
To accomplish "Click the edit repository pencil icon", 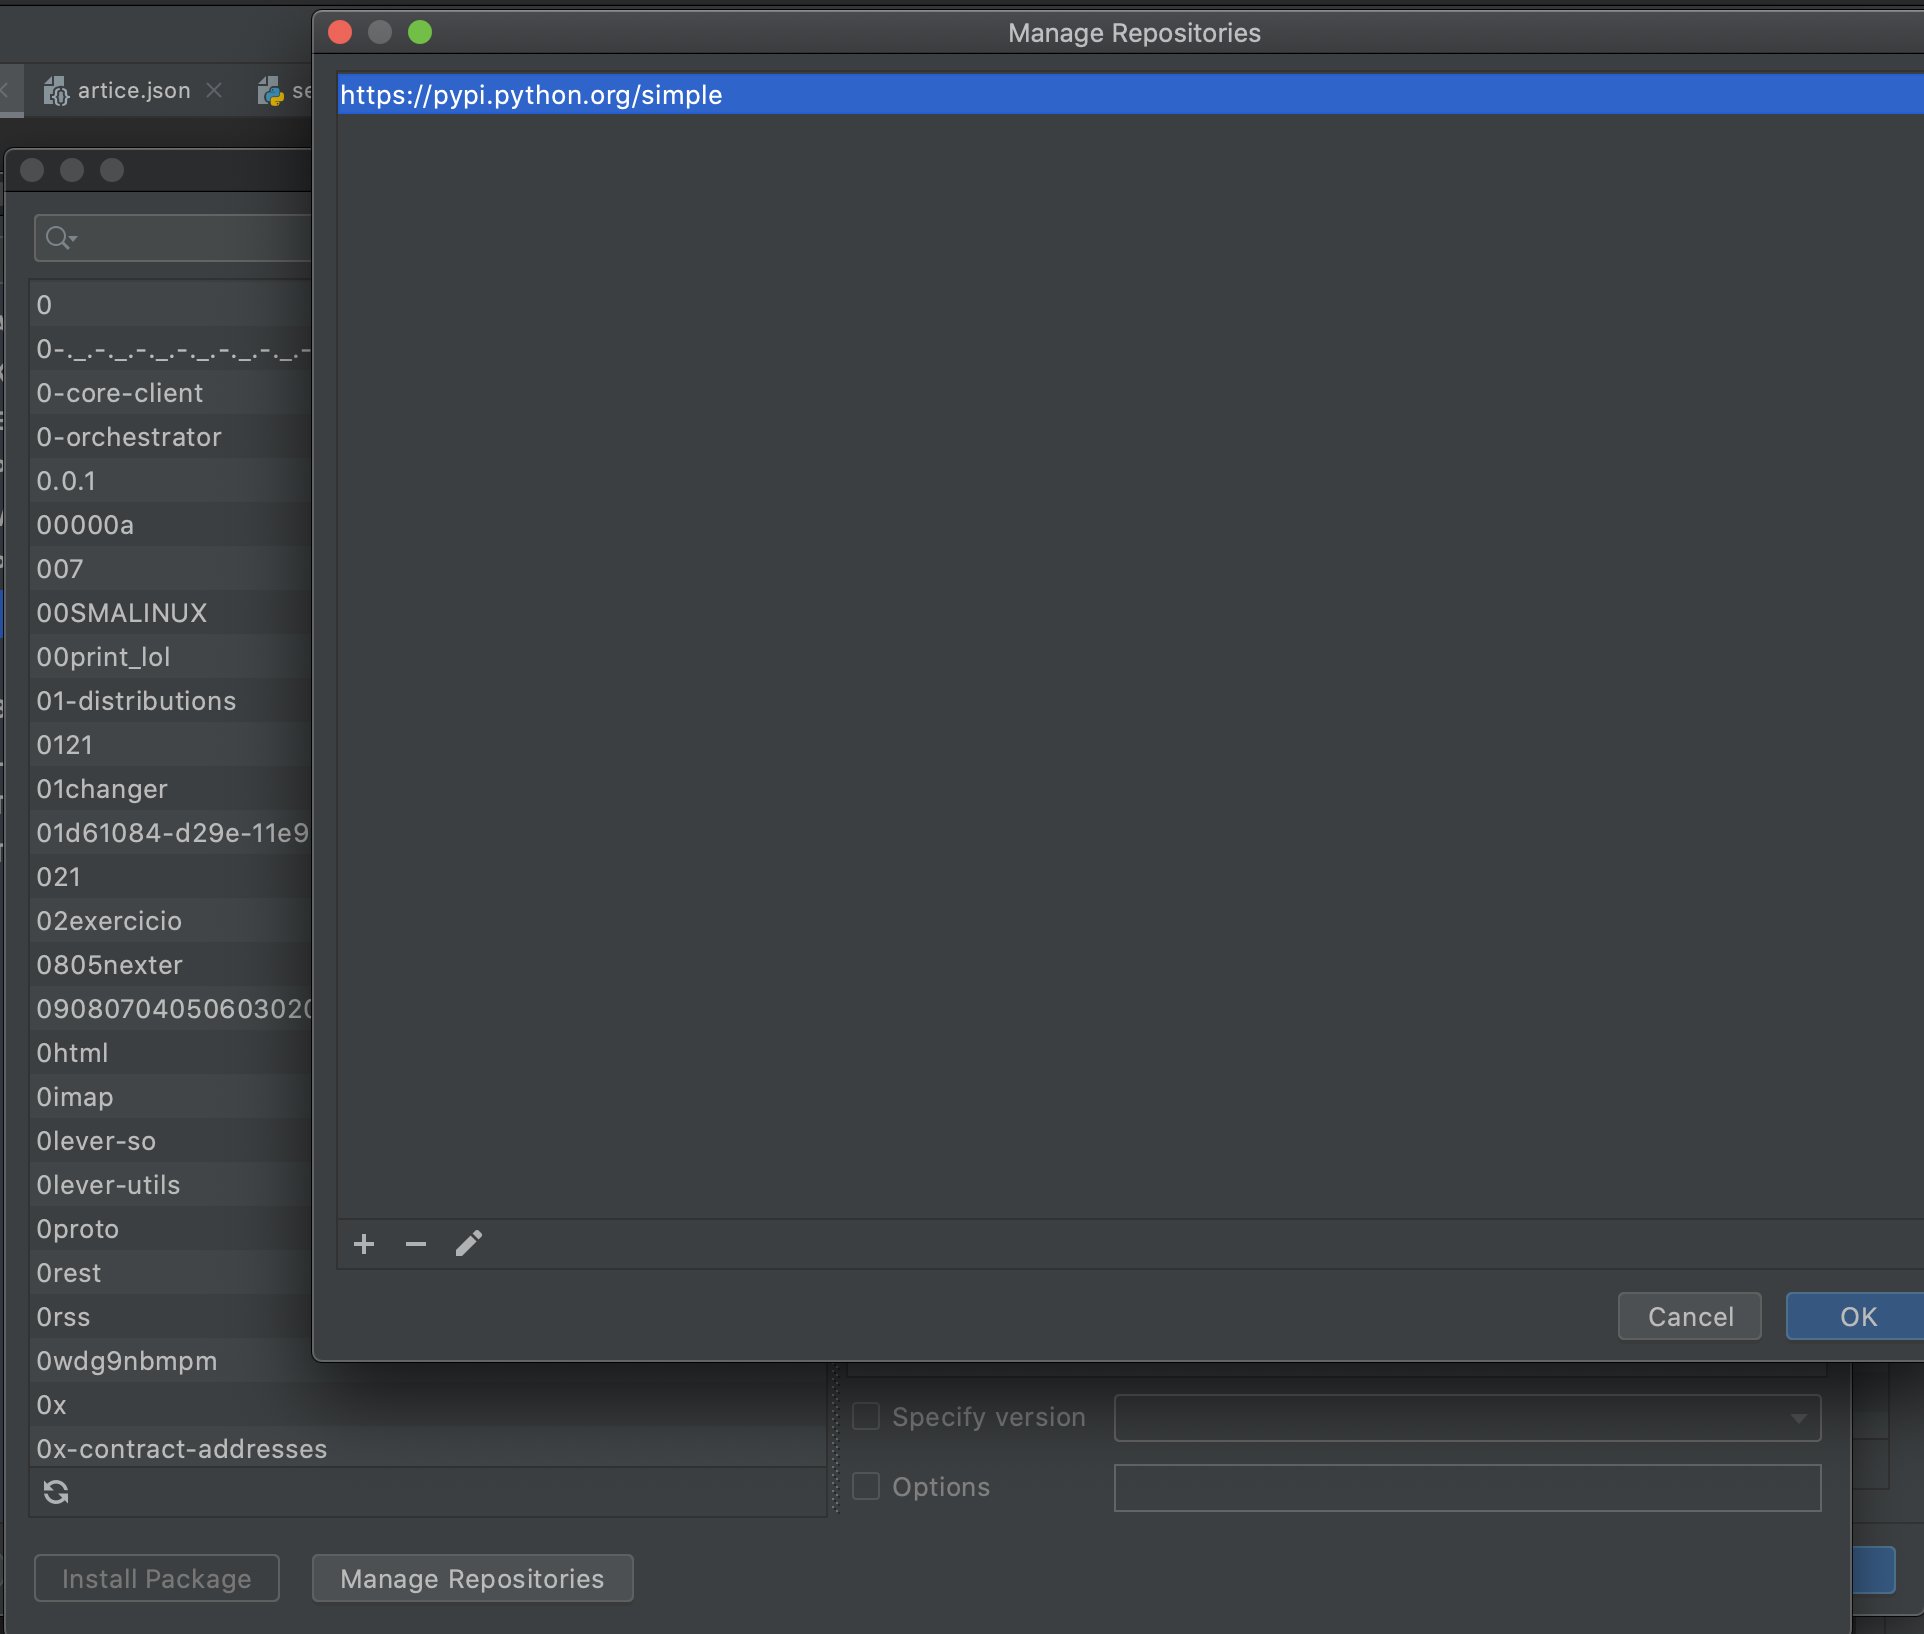I will (x=469, y=1244).
